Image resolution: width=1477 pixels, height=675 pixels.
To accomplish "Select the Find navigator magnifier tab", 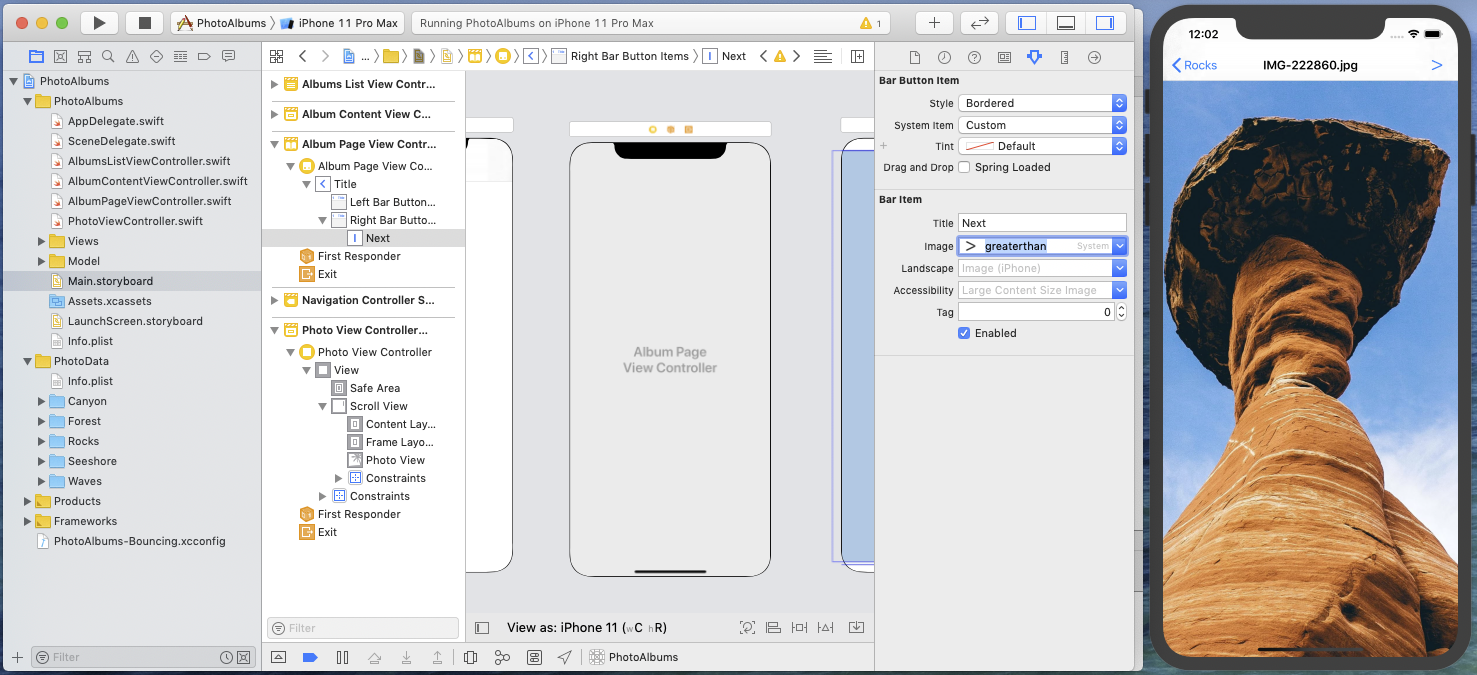I will pos(108,56).
